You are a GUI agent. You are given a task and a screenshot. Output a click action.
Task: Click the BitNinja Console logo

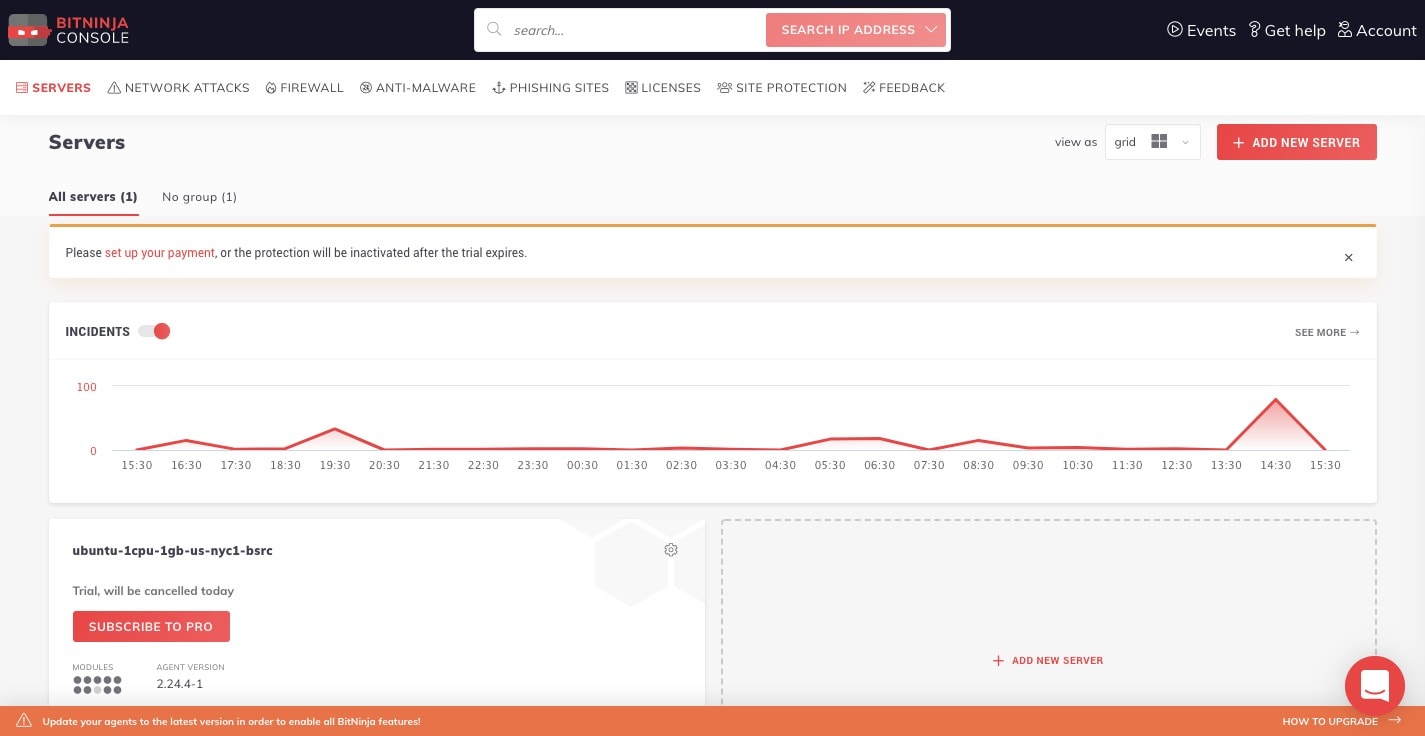[x=69, y=30]
